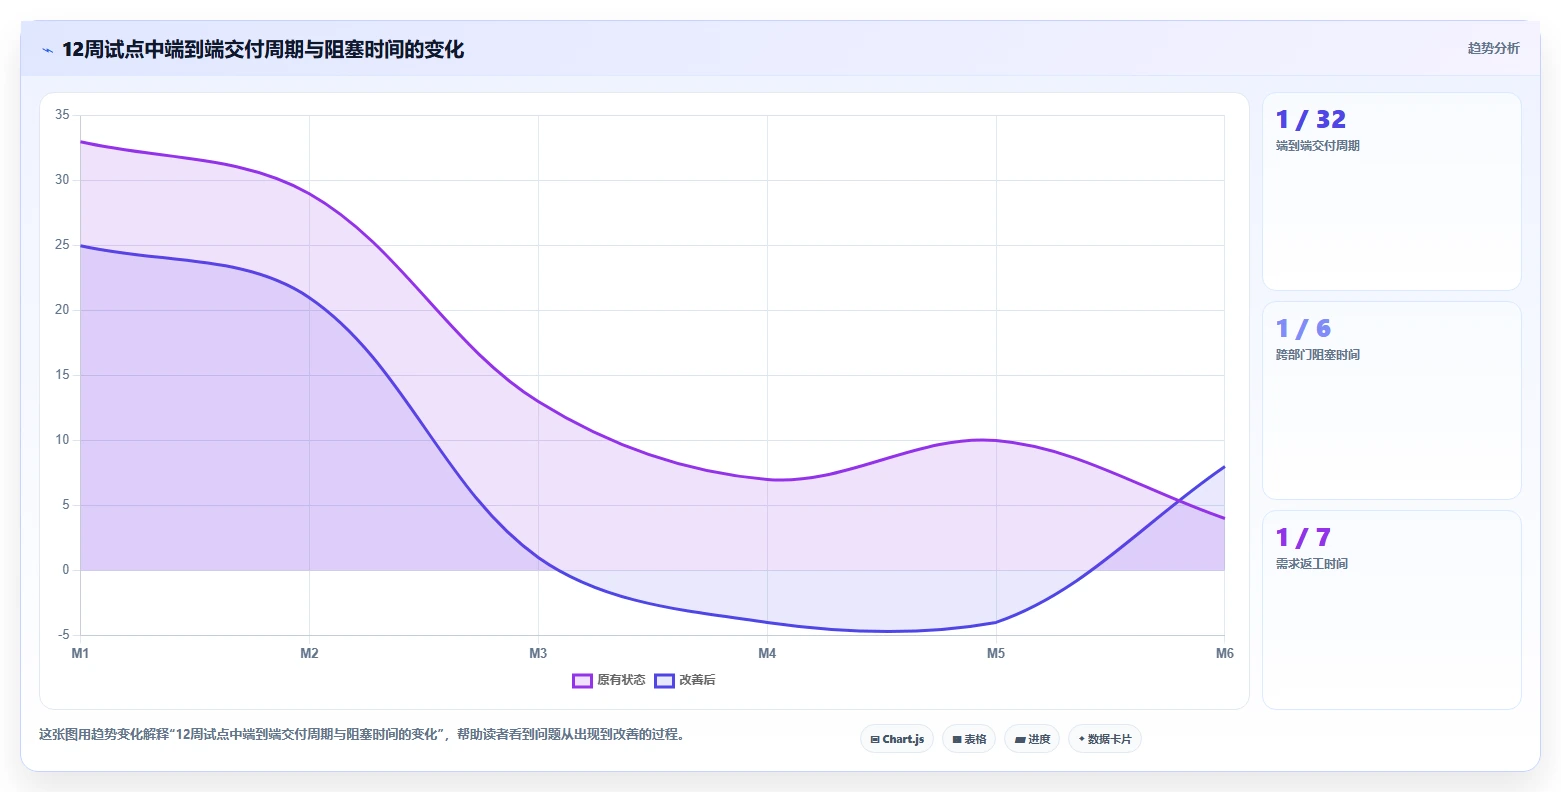Click the 改善后 line point at M6

(1224, 467)
